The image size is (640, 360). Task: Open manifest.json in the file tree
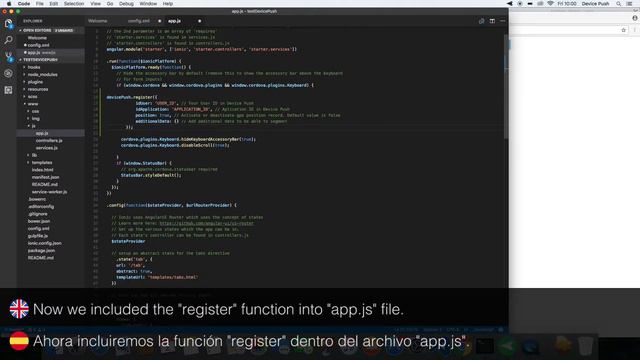click(45, 177)
